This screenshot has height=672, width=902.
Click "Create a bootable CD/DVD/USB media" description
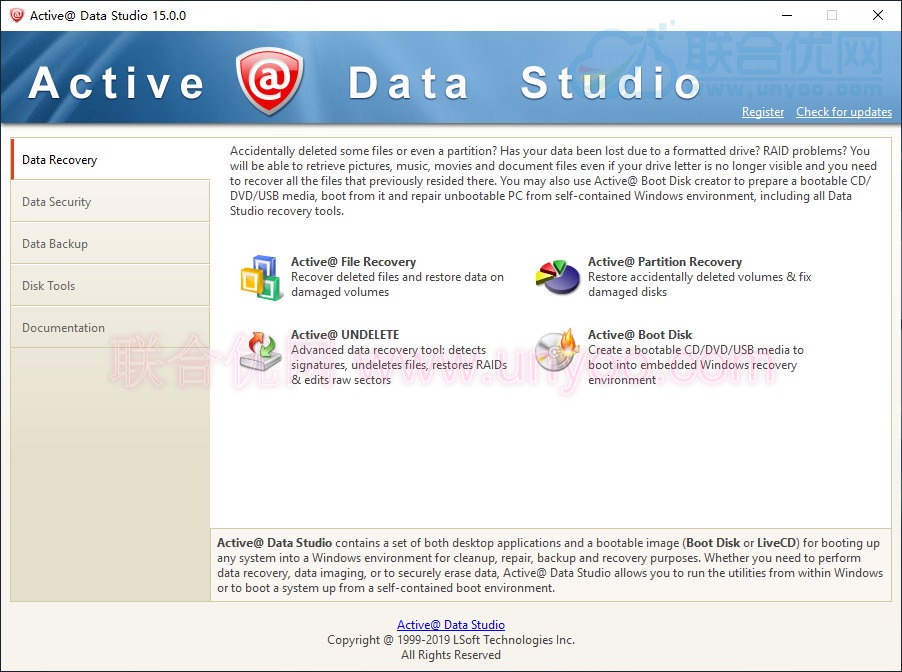coord(695,365)
